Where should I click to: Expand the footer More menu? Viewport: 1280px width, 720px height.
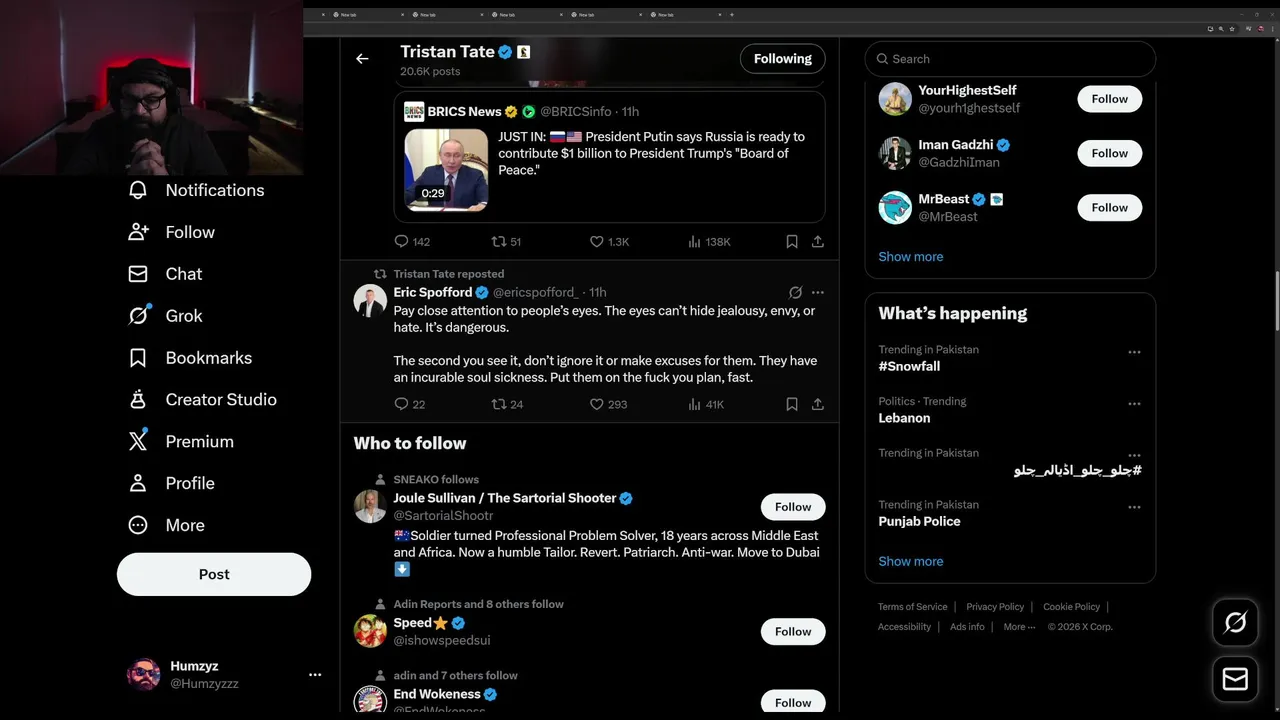tap(1019, 627)
